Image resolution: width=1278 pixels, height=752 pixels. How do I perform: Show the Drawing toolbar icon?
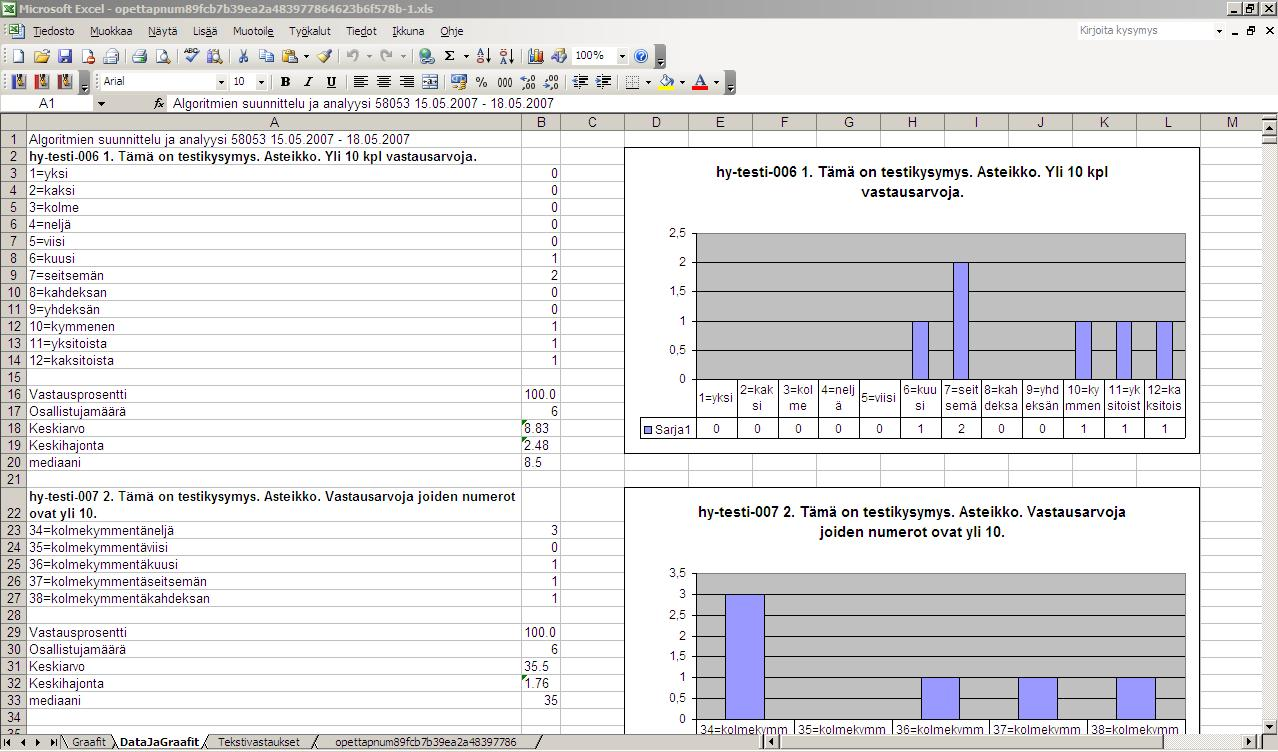(559, 56)
